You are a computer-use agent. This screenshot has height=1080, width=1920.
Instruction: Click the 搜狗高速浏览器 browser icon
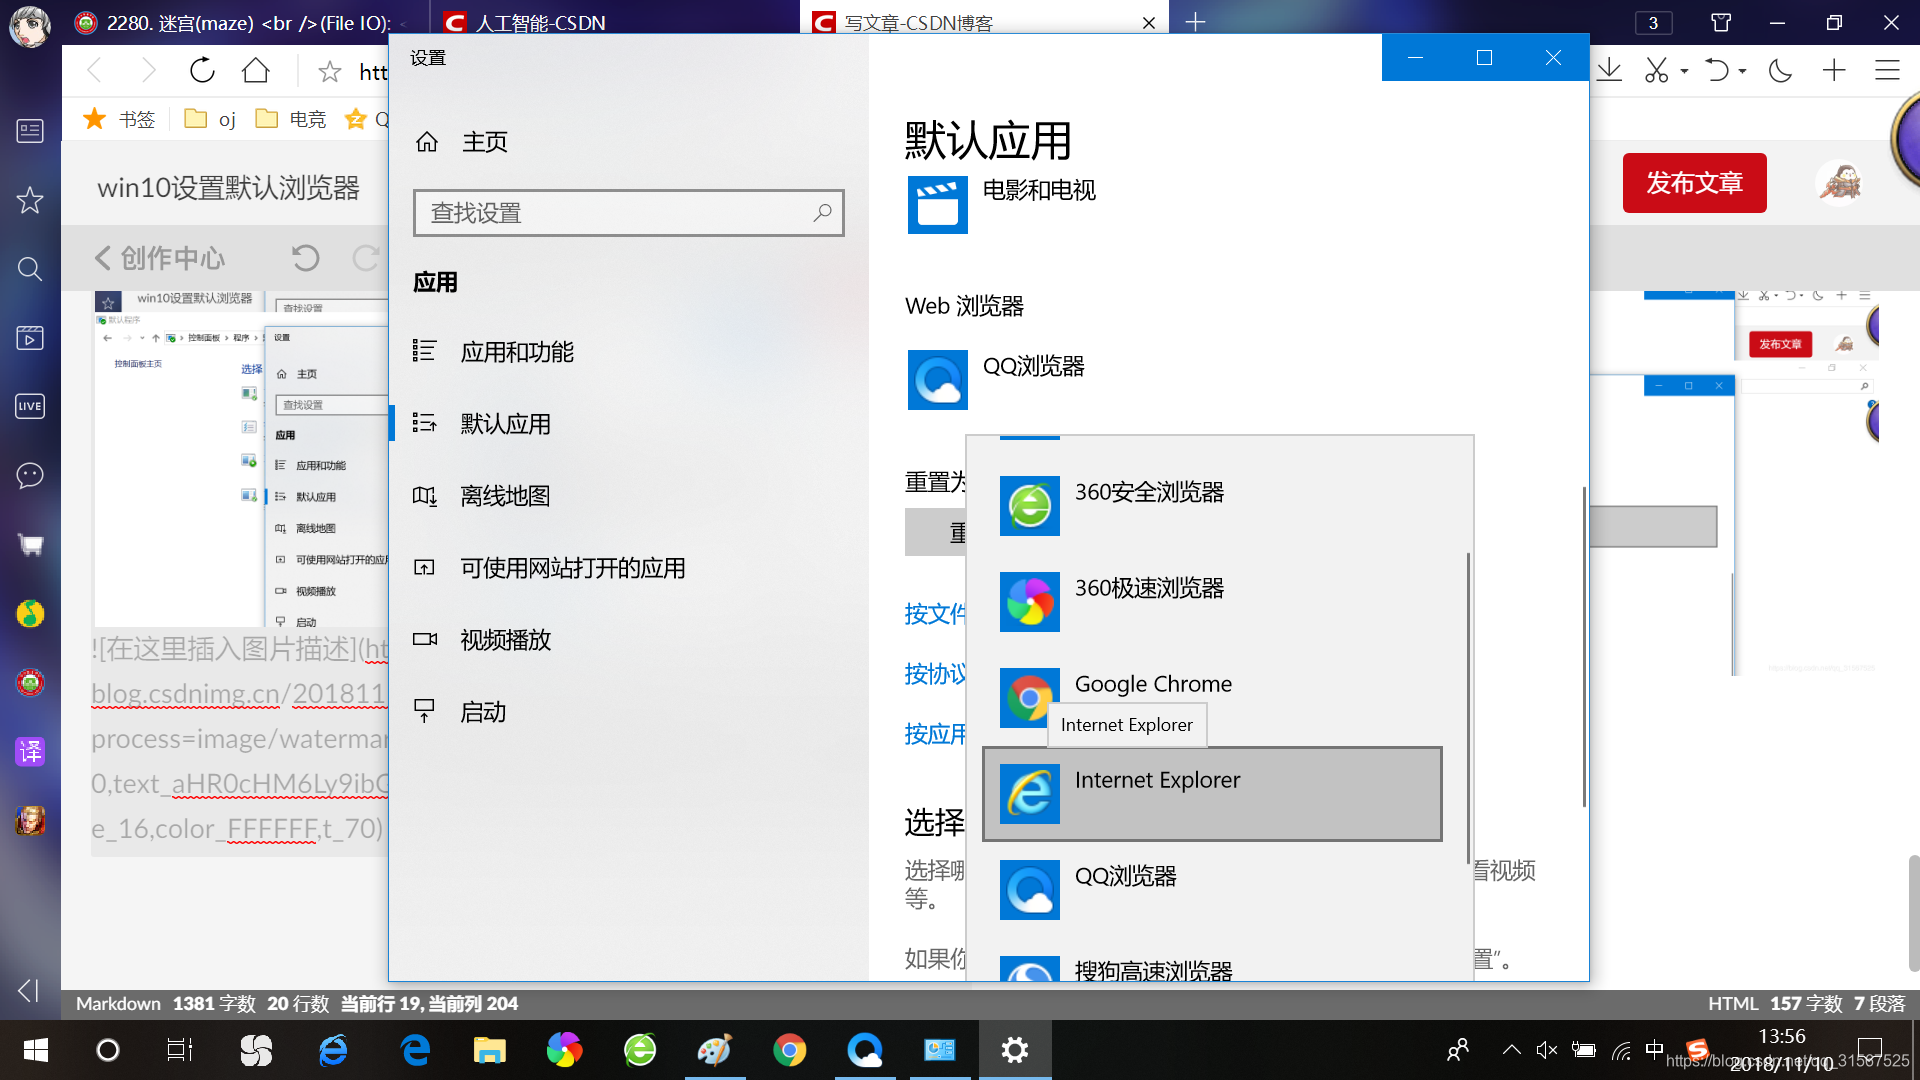[1027, 971]
